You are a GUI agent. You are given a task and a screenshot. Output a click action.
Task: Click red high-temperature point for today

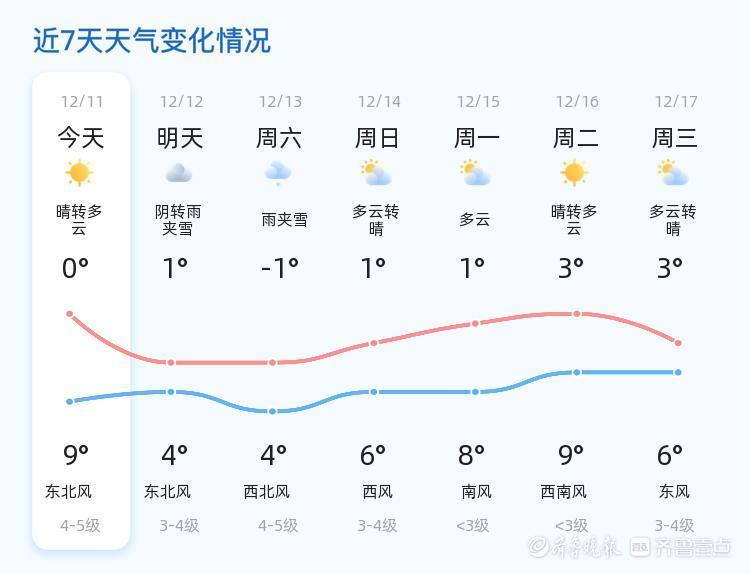pos(70,314)
